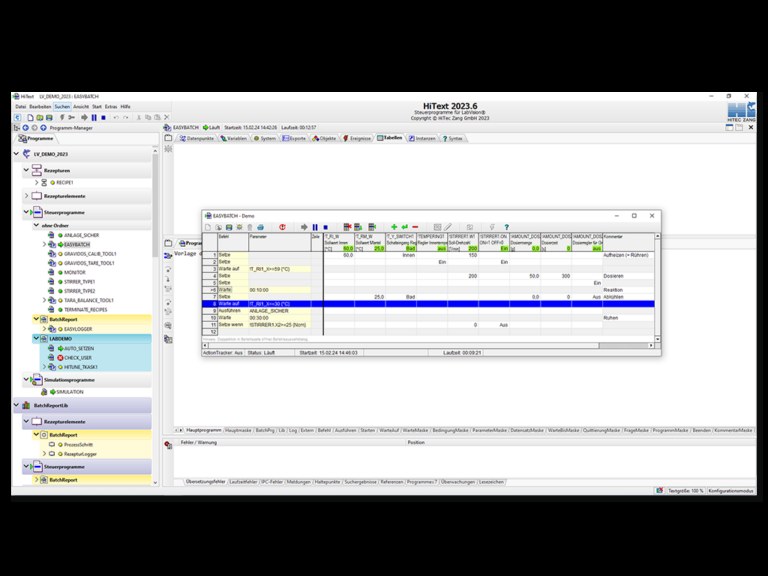The image size is (768, 576).
Task: Switch to the Instanzen tab
Action: click(422, 139)
